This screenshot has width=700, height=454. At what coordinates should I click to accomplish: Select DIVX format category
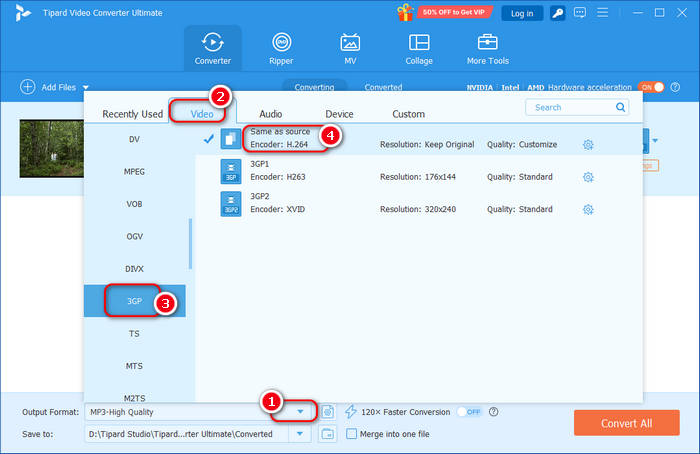pos(134,269)
